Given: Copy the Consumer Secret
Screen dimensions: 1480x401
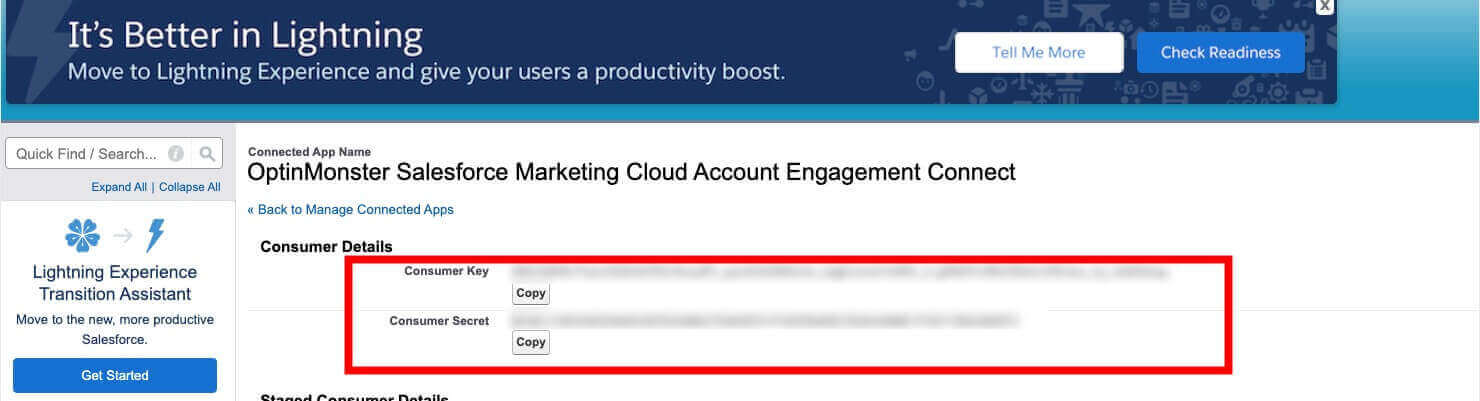Looking at the screenshot, I should point(530,342).
